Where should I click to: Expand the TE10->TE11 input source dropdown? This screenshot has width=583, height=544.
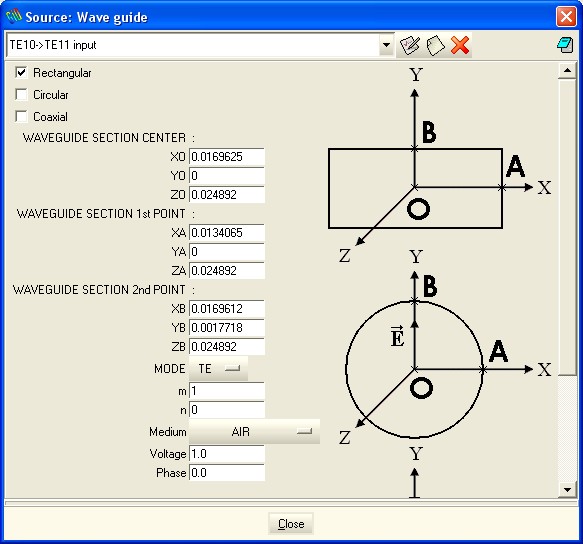click(386, 45)
